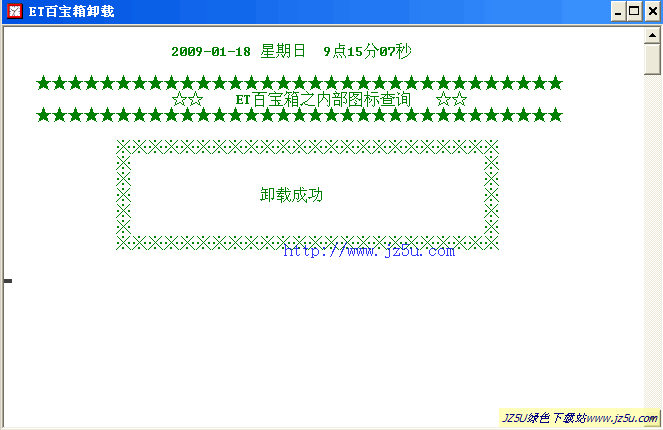Click the date text 2009-01-18
This screenshot has width=663, height=430.
pos(211,52)
